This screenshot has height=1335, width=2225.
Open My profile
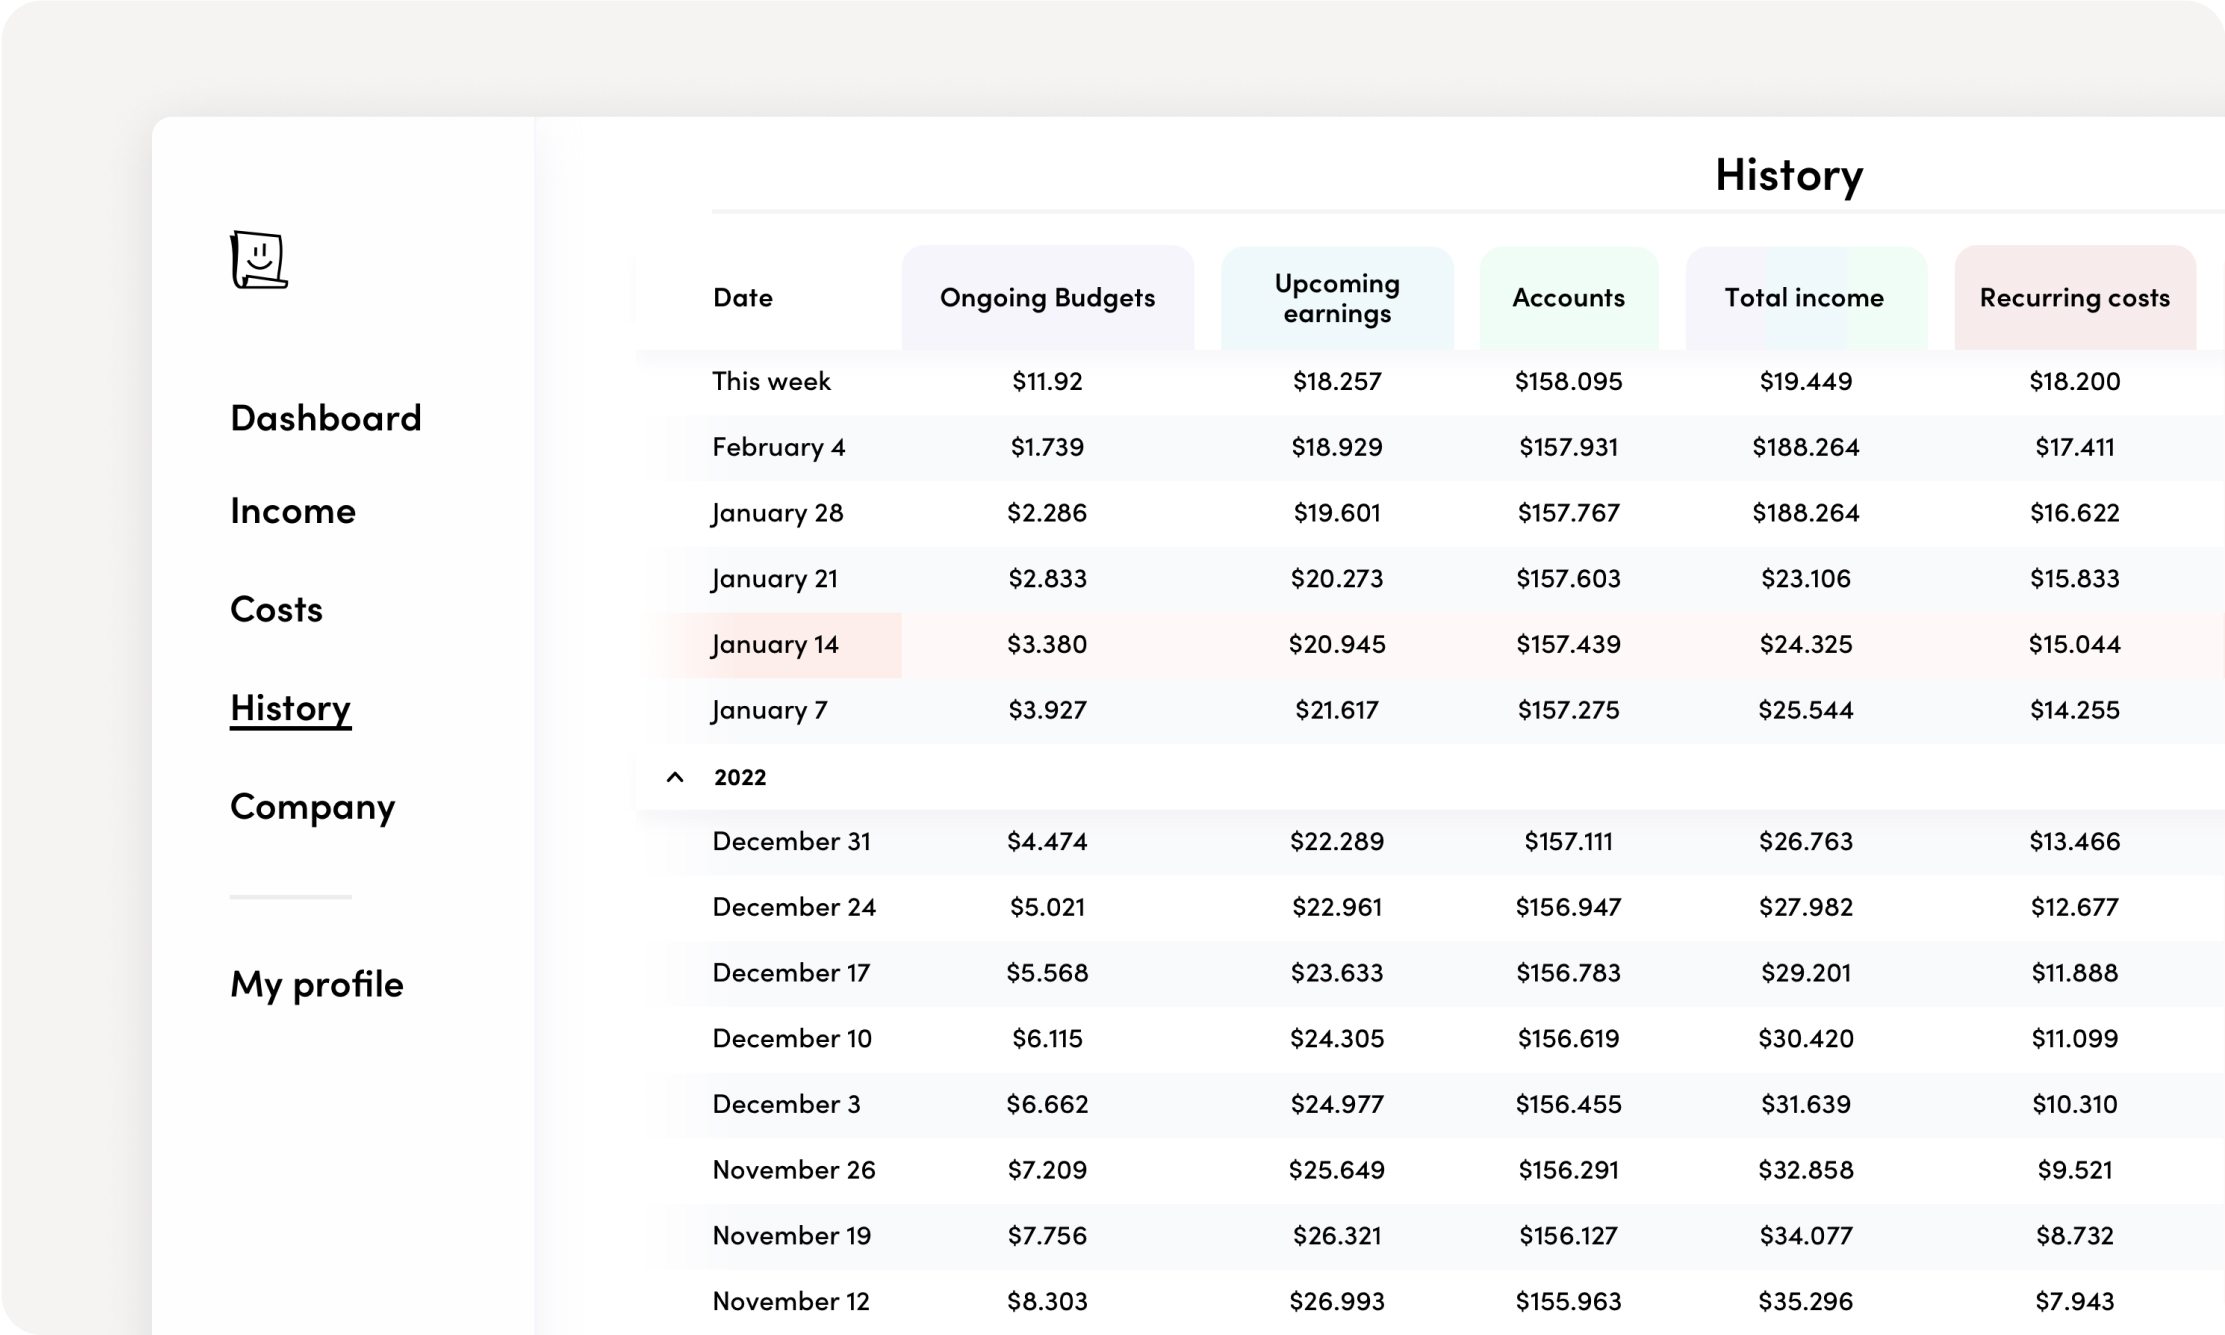317,984
